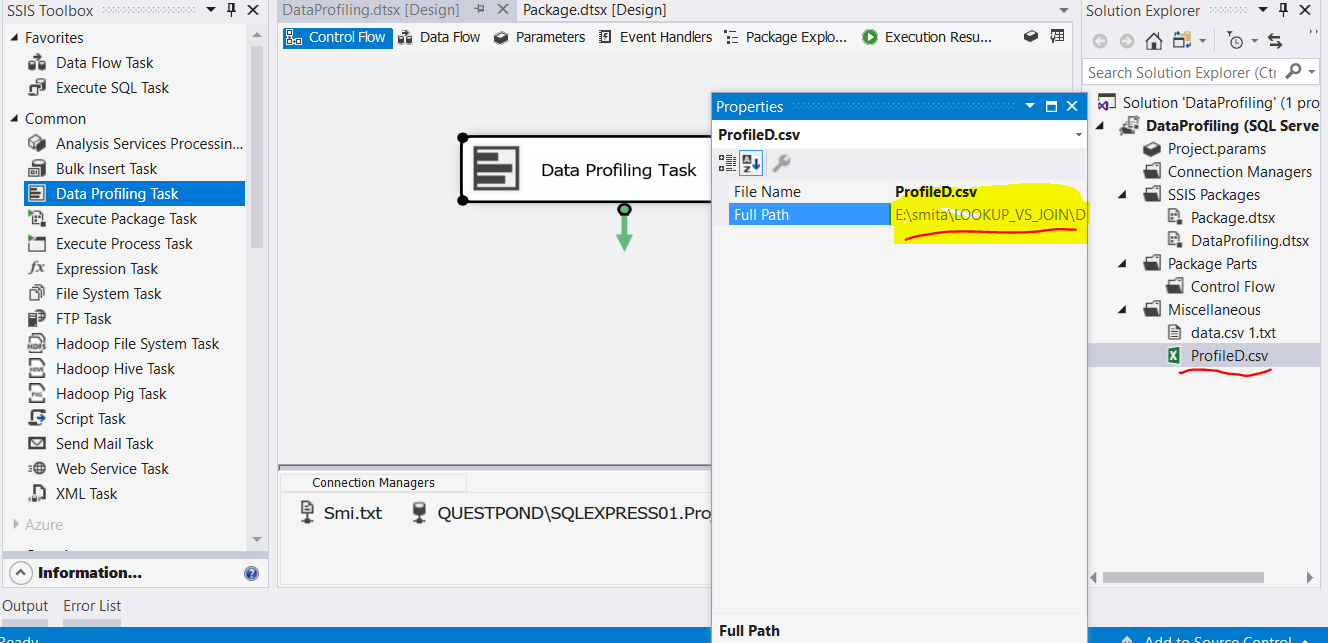Select data.csv 1.txt file

(x=1233, y=333)
